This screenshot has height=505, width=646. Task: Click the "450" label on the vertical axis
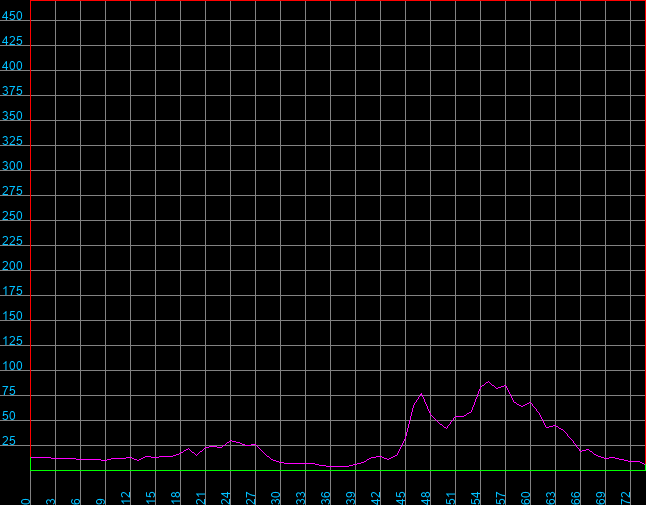click(x=12, y=16)
